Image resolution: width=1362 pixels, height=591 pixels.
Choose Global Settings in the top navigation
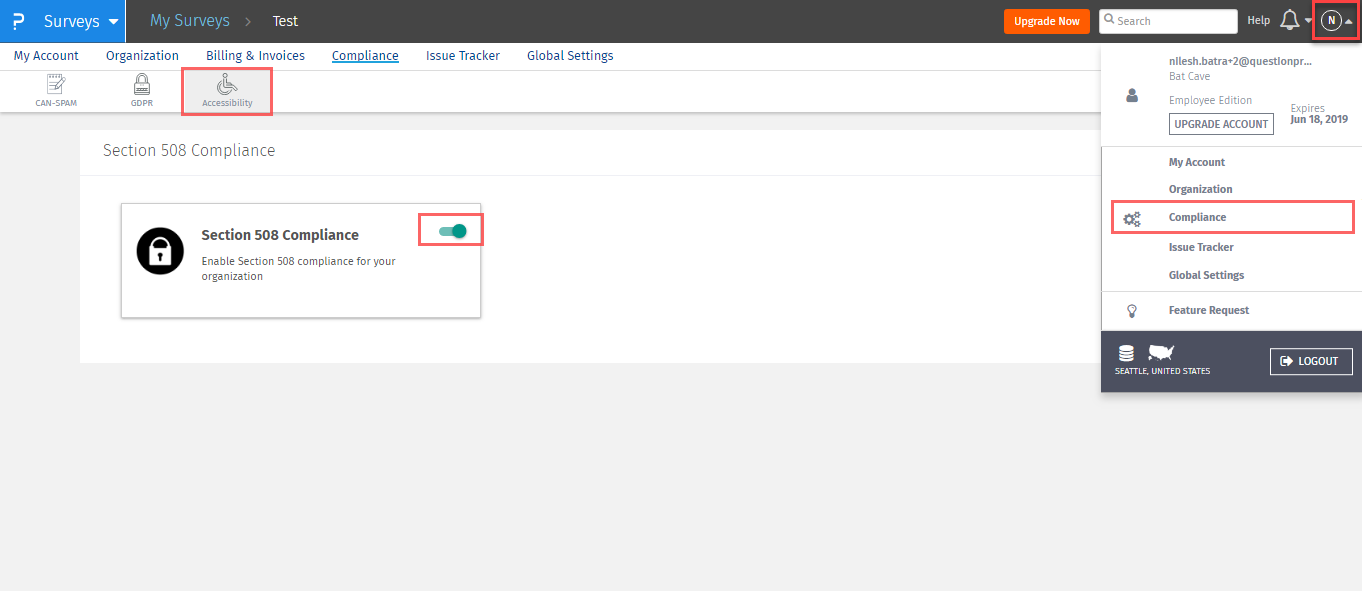(570, 56)
